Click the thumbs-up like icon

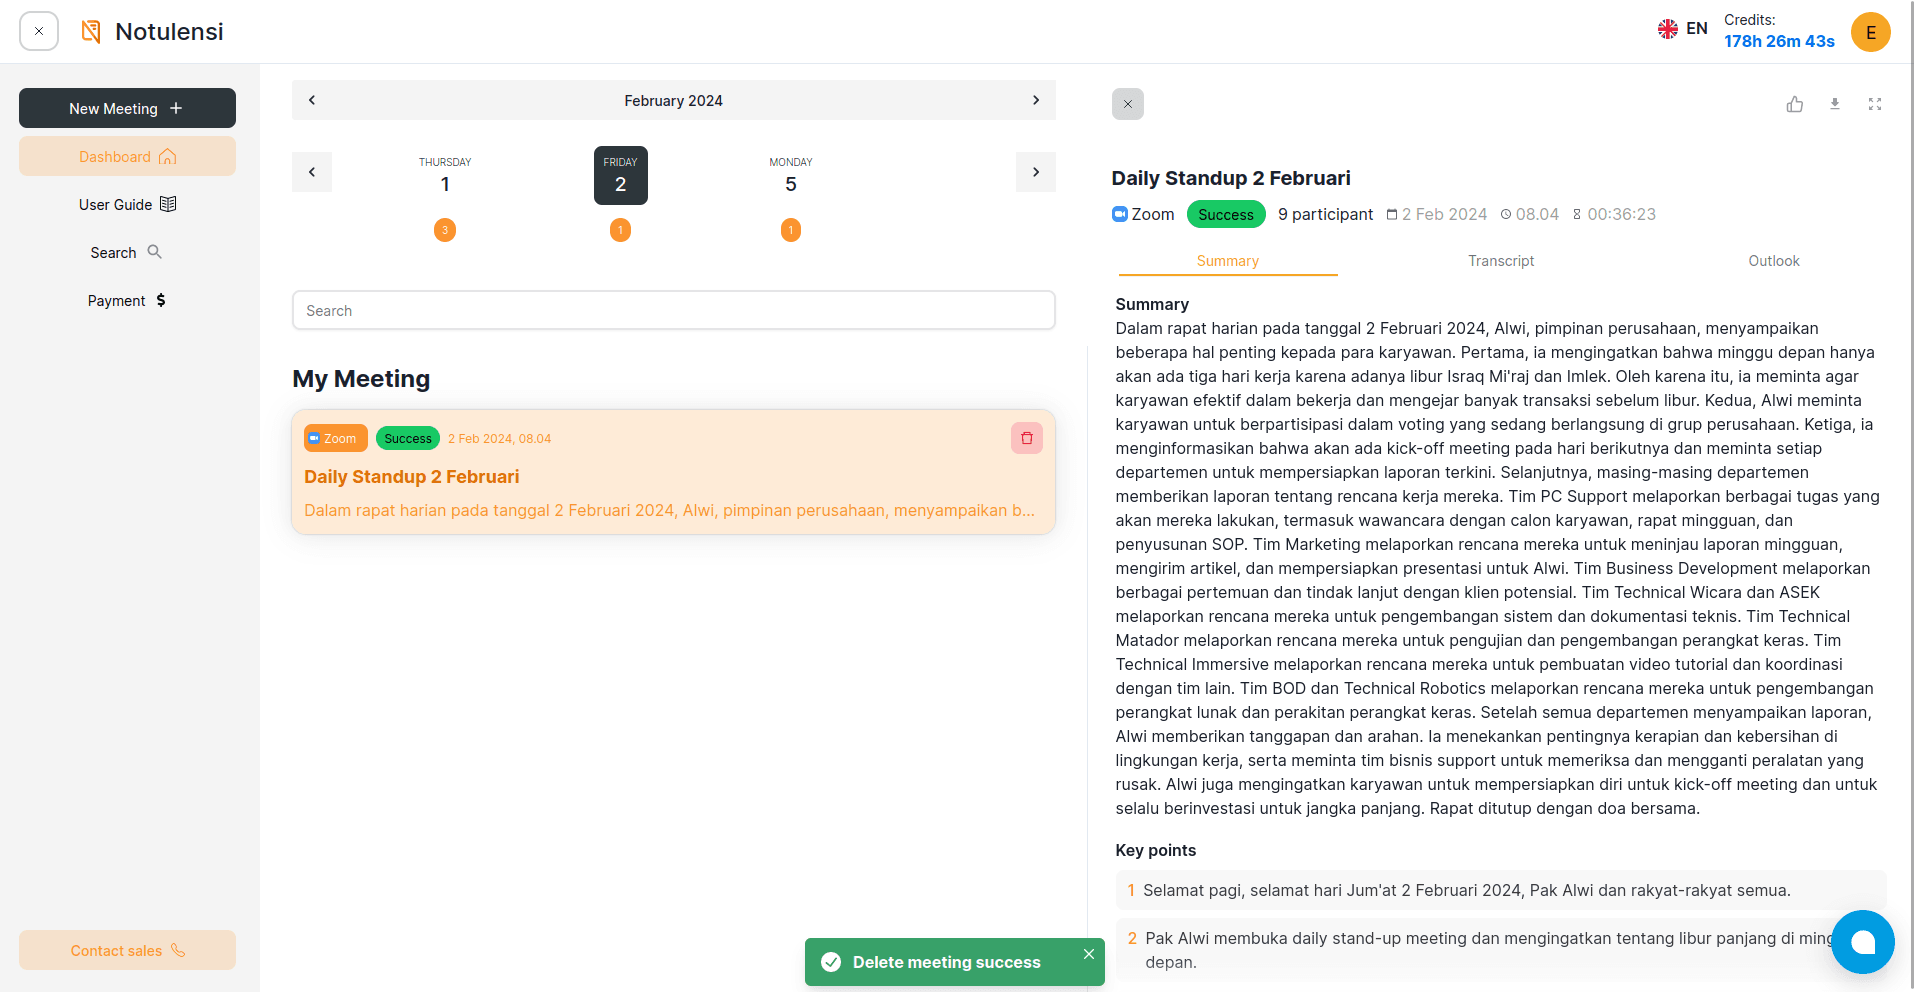[x=1795, y=104]
